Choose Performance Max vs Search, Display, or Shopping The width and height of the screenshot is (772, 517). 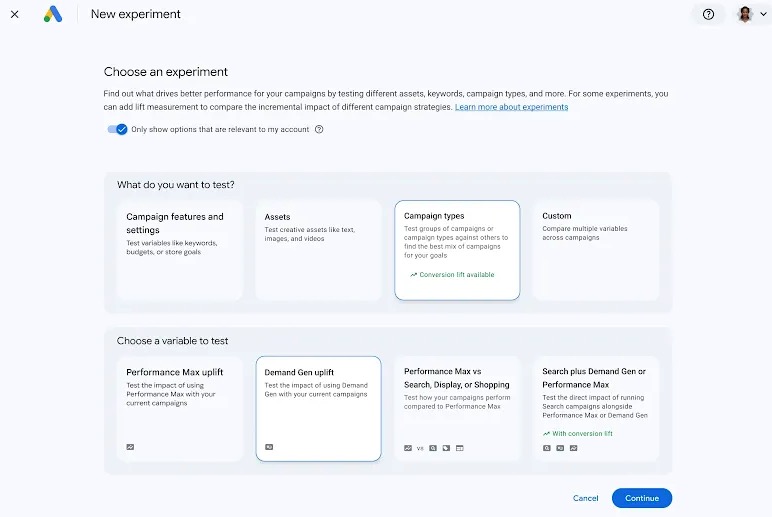coord(457,409)
